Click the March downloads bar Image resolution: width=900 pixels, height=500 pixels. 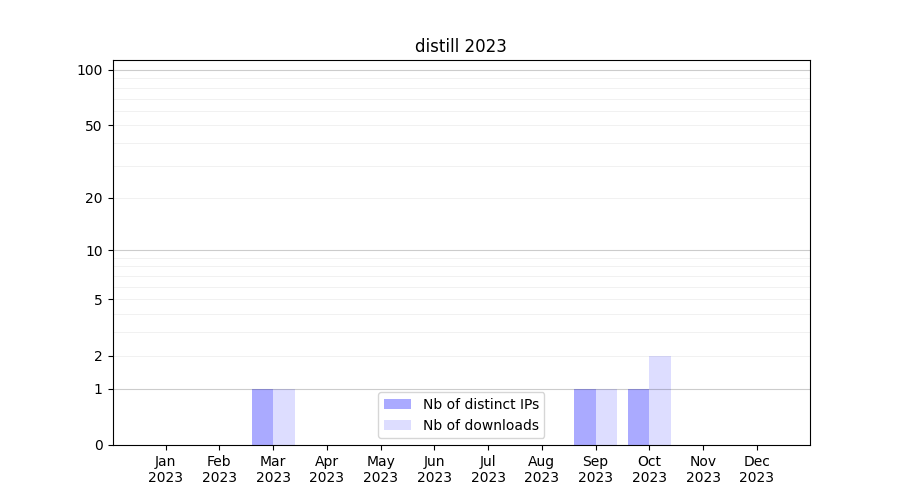(284, 417)
